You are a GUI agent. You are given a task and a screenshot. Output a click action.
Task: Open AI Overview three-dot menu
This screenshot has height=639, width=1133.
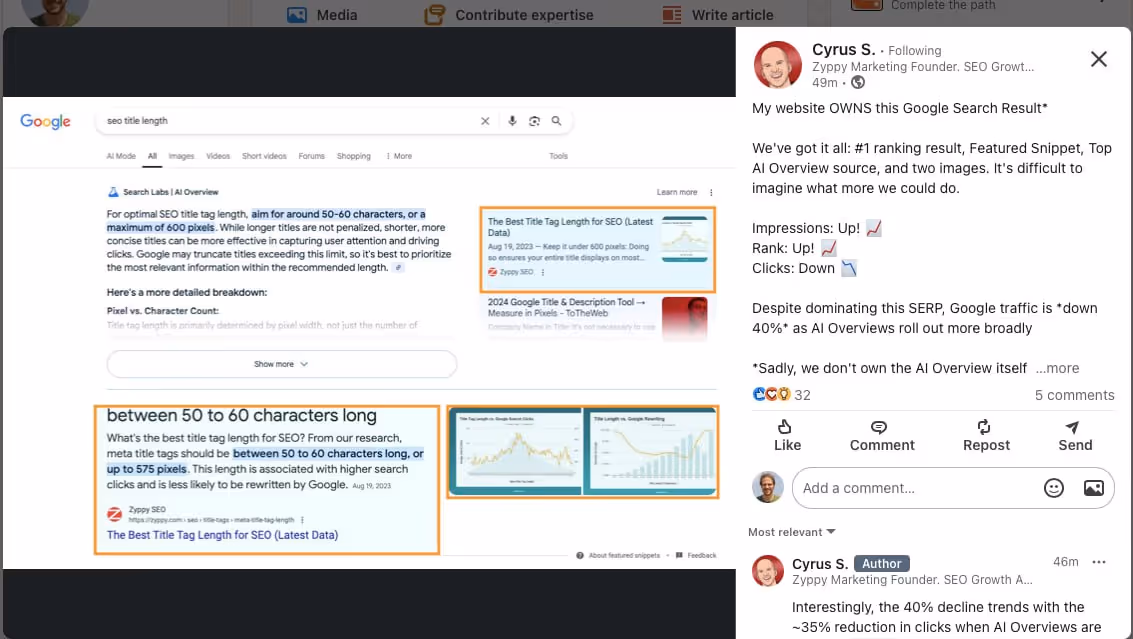pos(711,192)
